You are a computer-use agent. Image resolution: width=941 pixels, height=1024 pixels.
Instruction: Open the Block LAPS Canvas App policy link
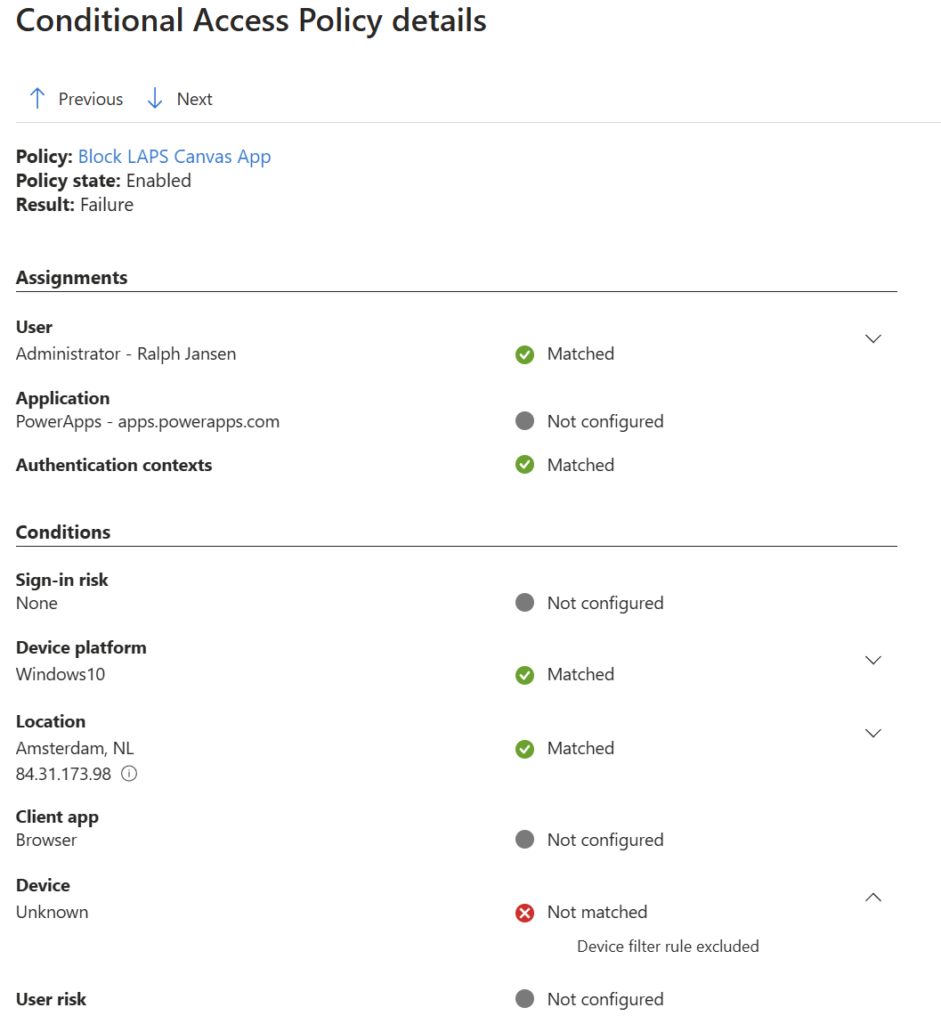[x=174, y=156]
